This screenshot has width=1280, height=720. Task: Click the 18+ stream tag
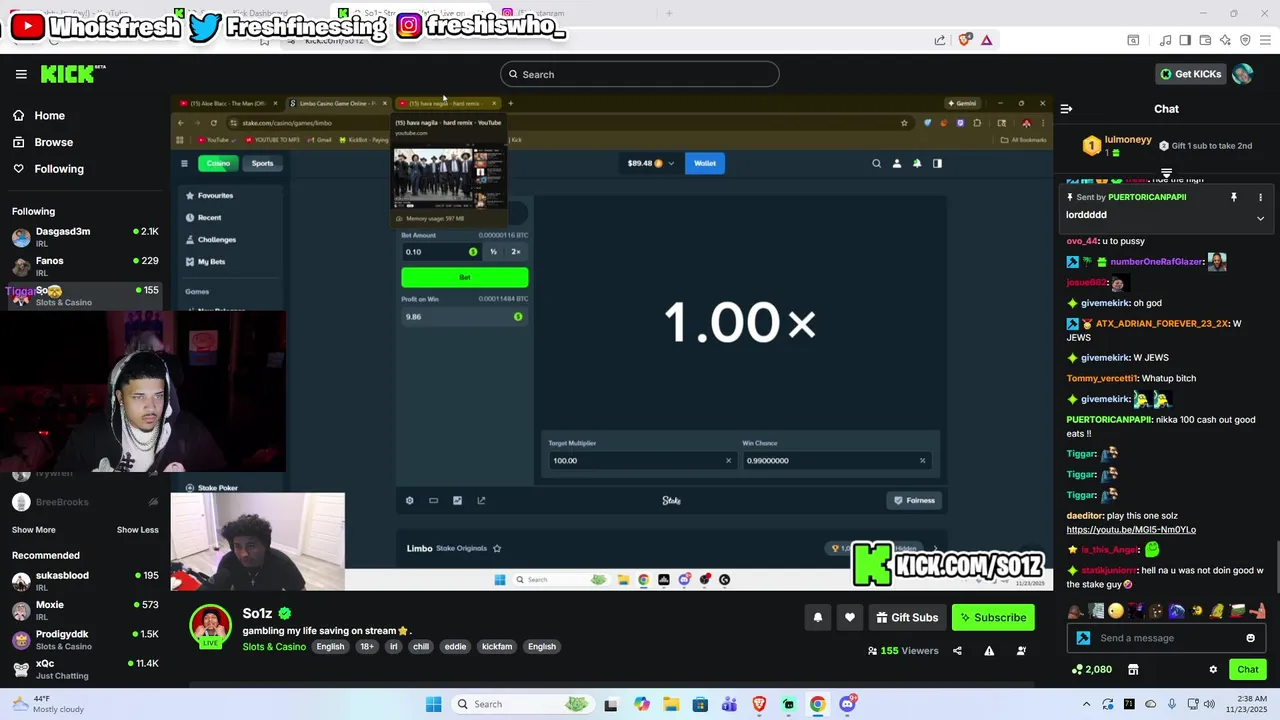click(367, 647)
